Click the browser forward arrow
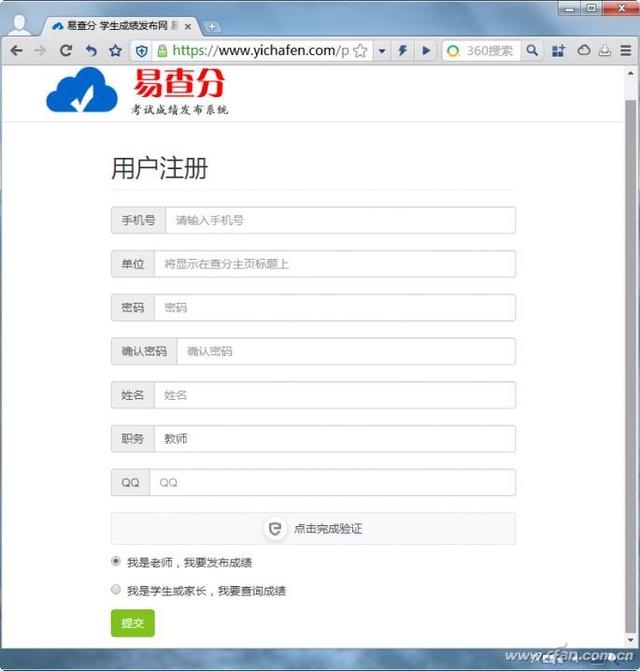 pos(39,50)
